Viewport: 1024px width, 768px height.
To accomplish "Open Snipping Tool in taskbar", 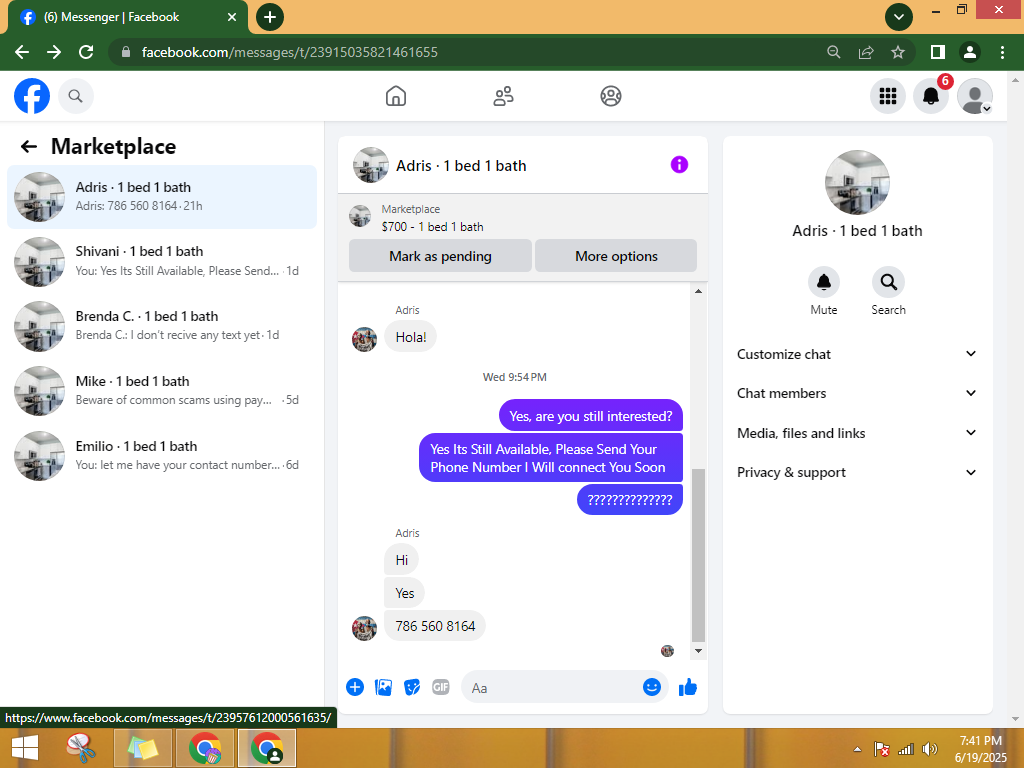I will (x=82, y=748).
